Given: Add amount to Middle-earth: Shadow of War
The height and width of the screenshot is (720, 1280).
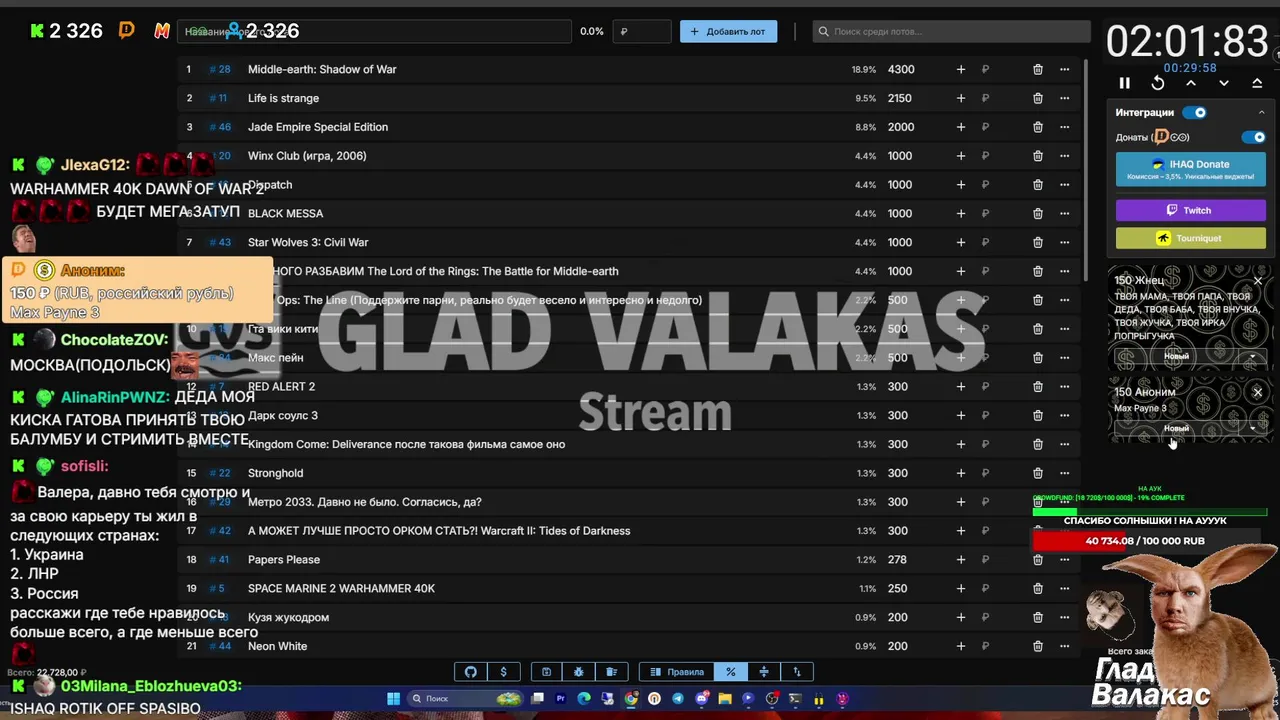Looking at the screenshot, I should 961,69.
